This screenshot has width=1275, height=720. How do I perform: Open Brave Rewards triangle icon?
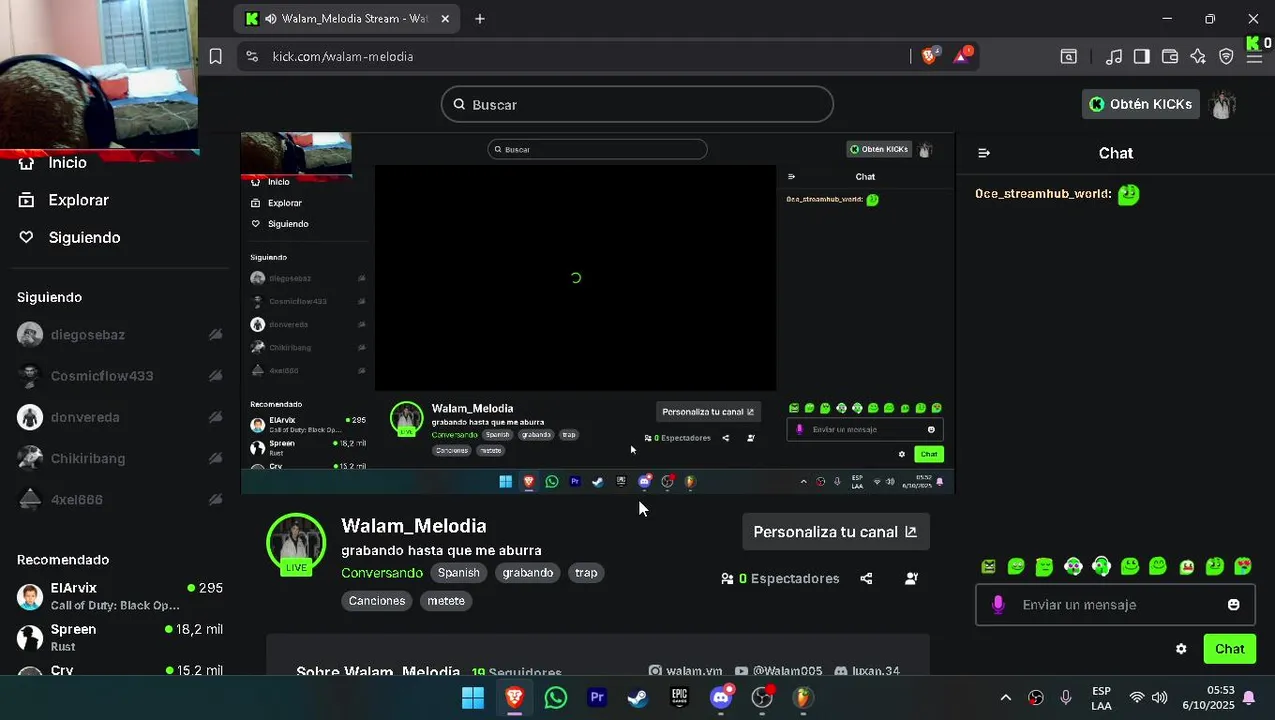click(962, 56)
